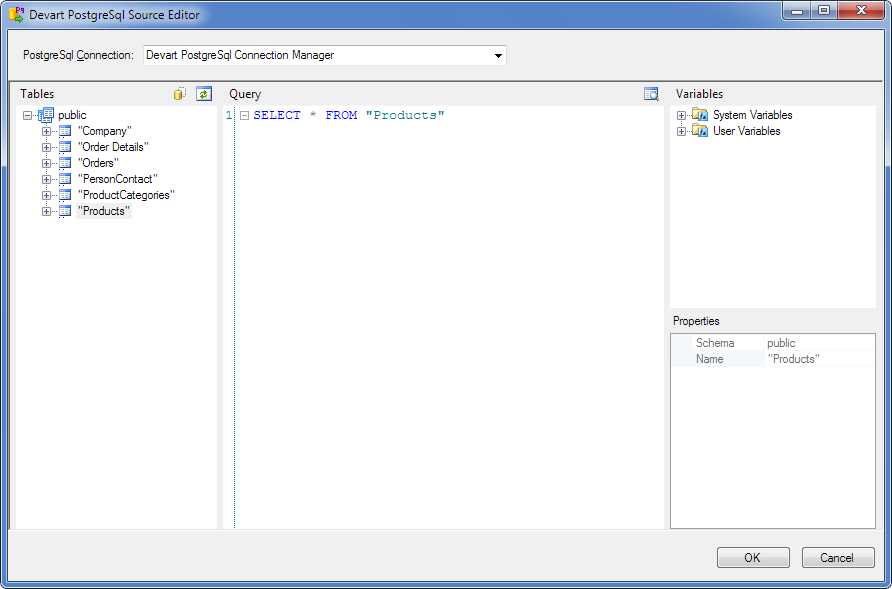The image size is (892, 589).
Task: Open the PostgreSql Connection dropdown
Action: pyautogui.click(x=498, y=56)
